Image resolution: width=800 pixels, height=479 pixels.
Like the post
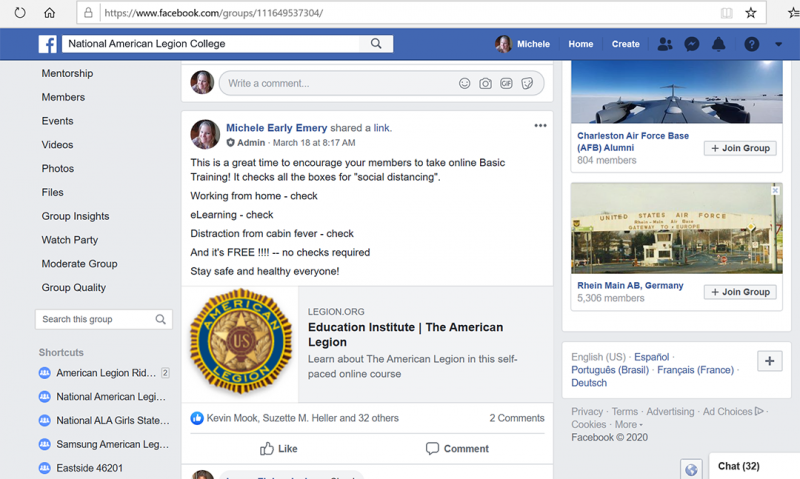click(x=279, y=449)
